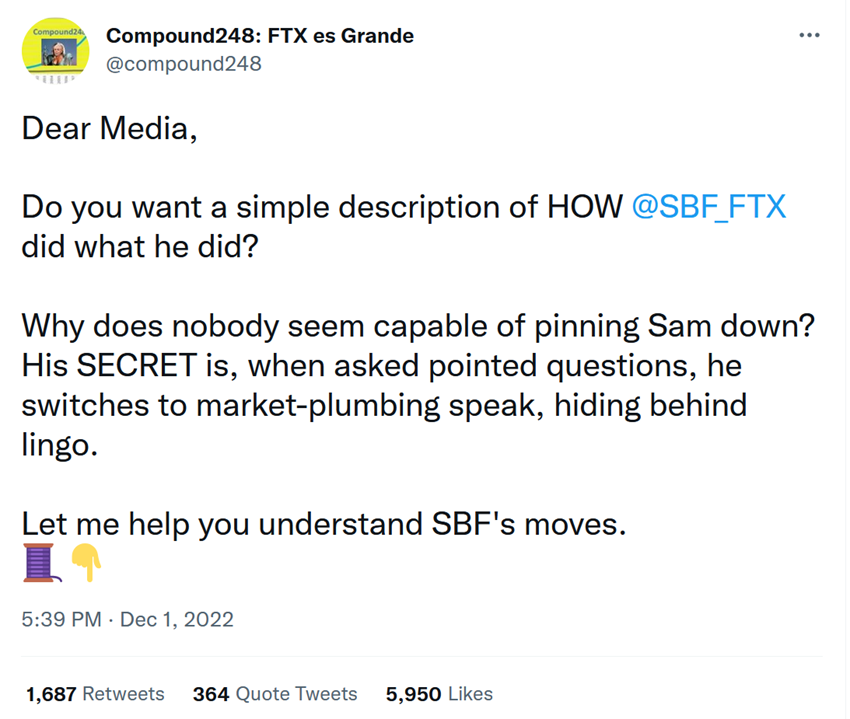
Task: Open the Compound248: FTX es Grande profile name
Action: tap(260, 36)
